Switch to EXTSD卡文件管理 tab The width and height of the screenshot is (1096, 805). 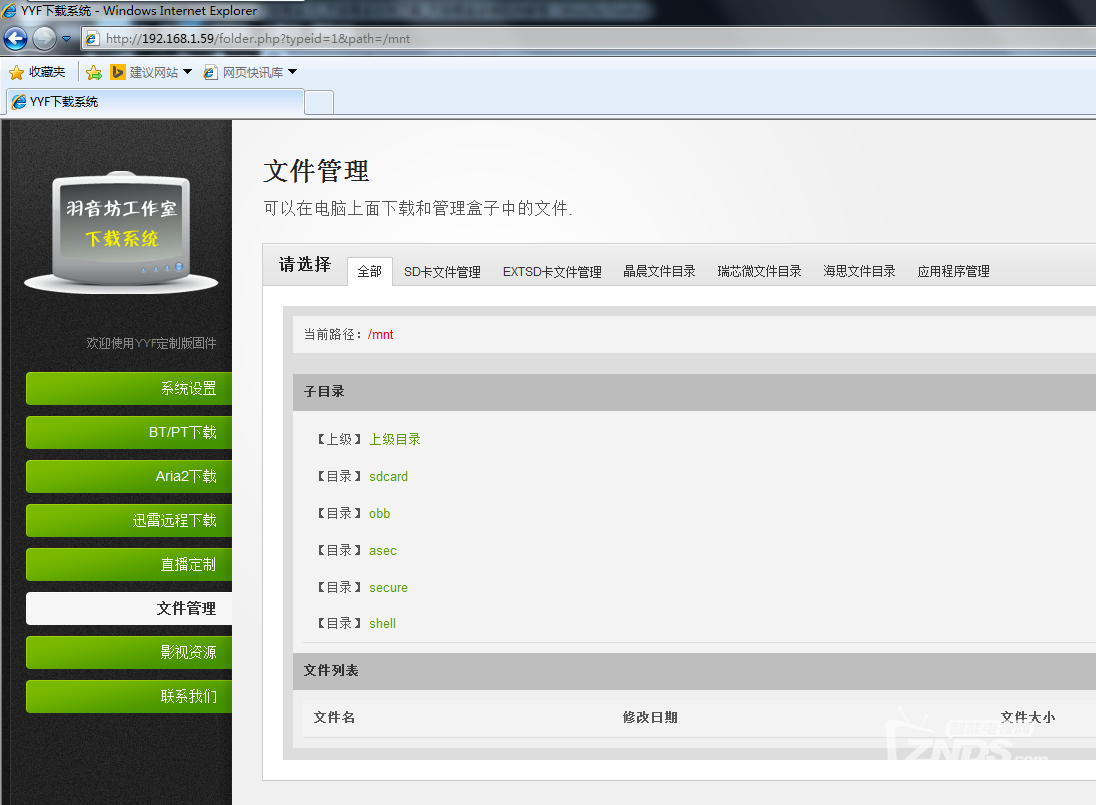click(x=551, y=272)
